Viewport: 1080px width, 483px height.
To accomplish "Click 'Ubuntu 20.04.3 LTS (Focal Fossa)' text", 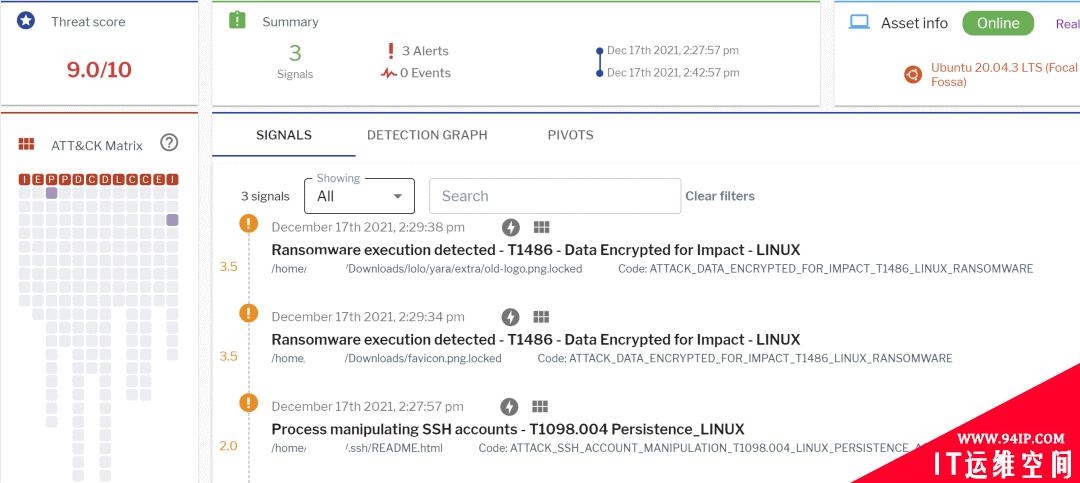I will pos(1004,74).
